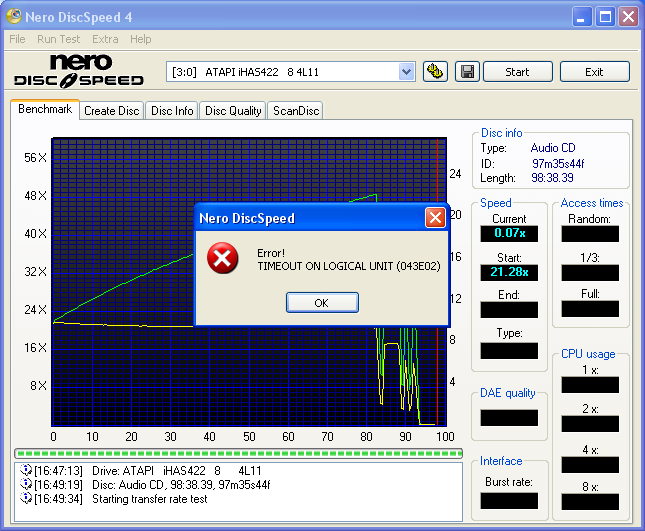This screenshot has width=645, height=531.
Task: Click disc ID value '97m35s44f'
Action: (558, 164)
